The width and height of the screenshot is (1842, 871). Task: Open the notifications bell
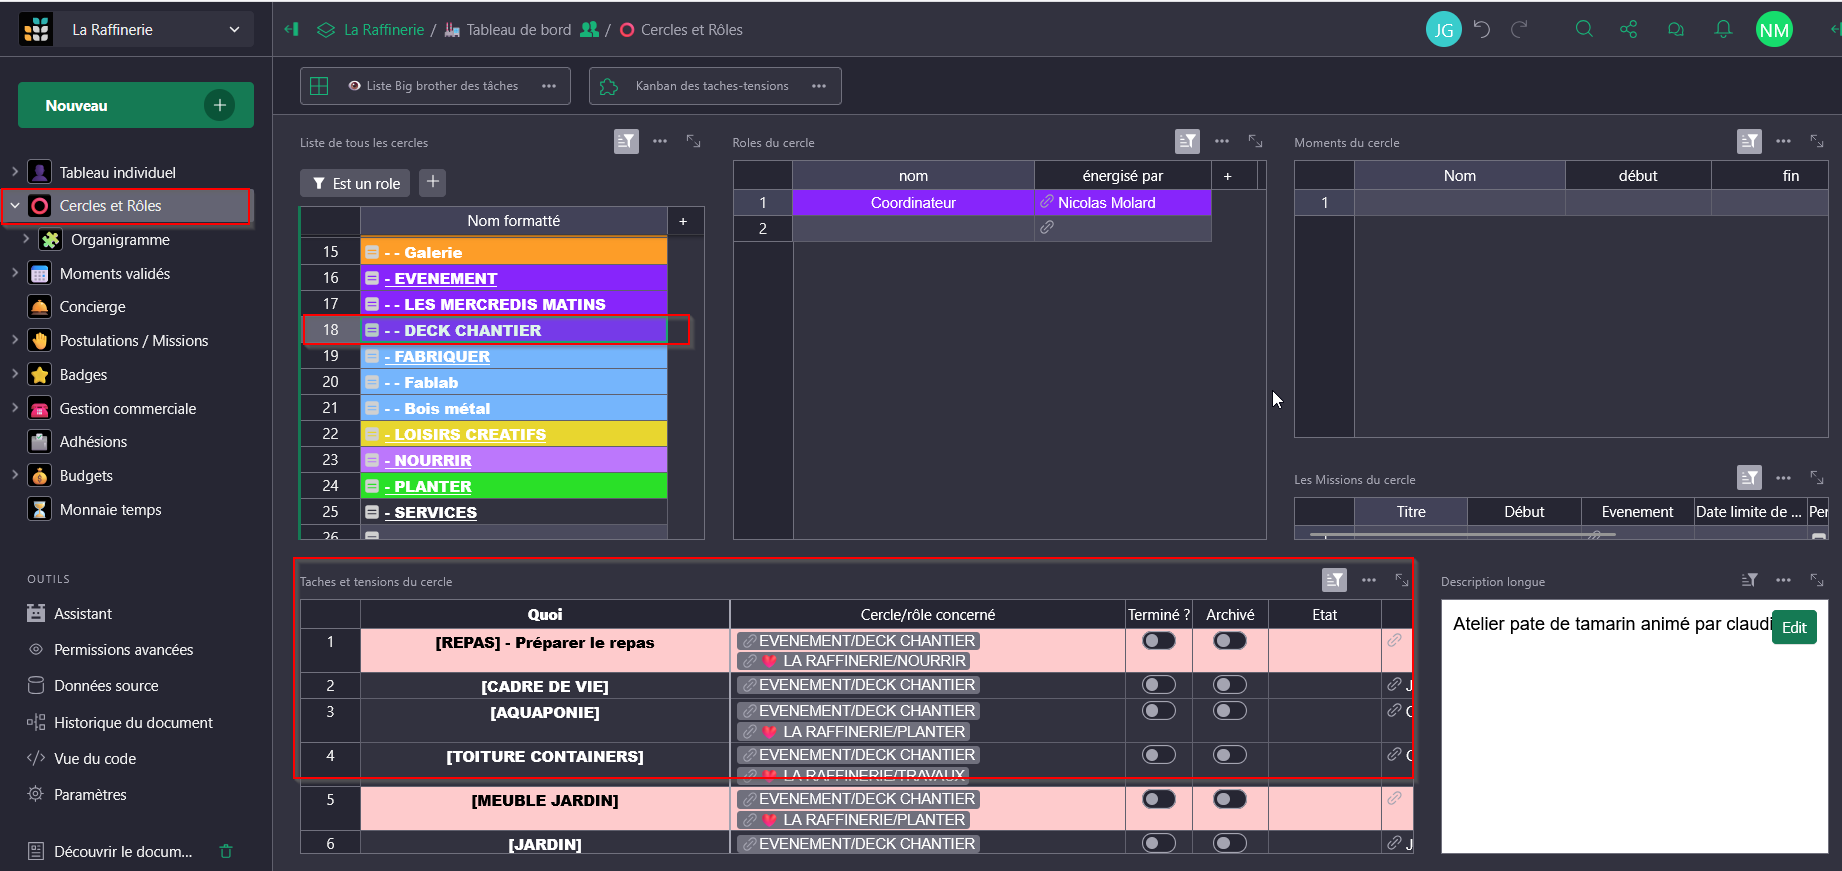pos(1723,30)
